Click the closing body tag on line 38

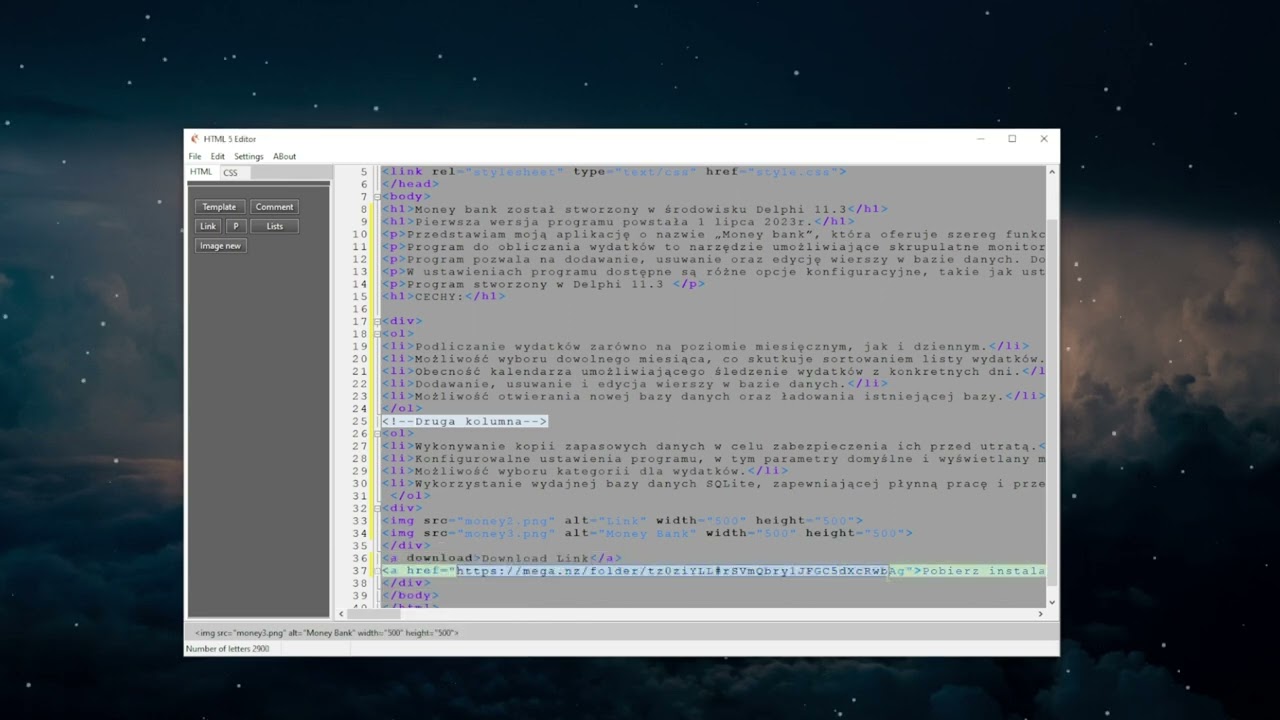click(x=410, y=596)
